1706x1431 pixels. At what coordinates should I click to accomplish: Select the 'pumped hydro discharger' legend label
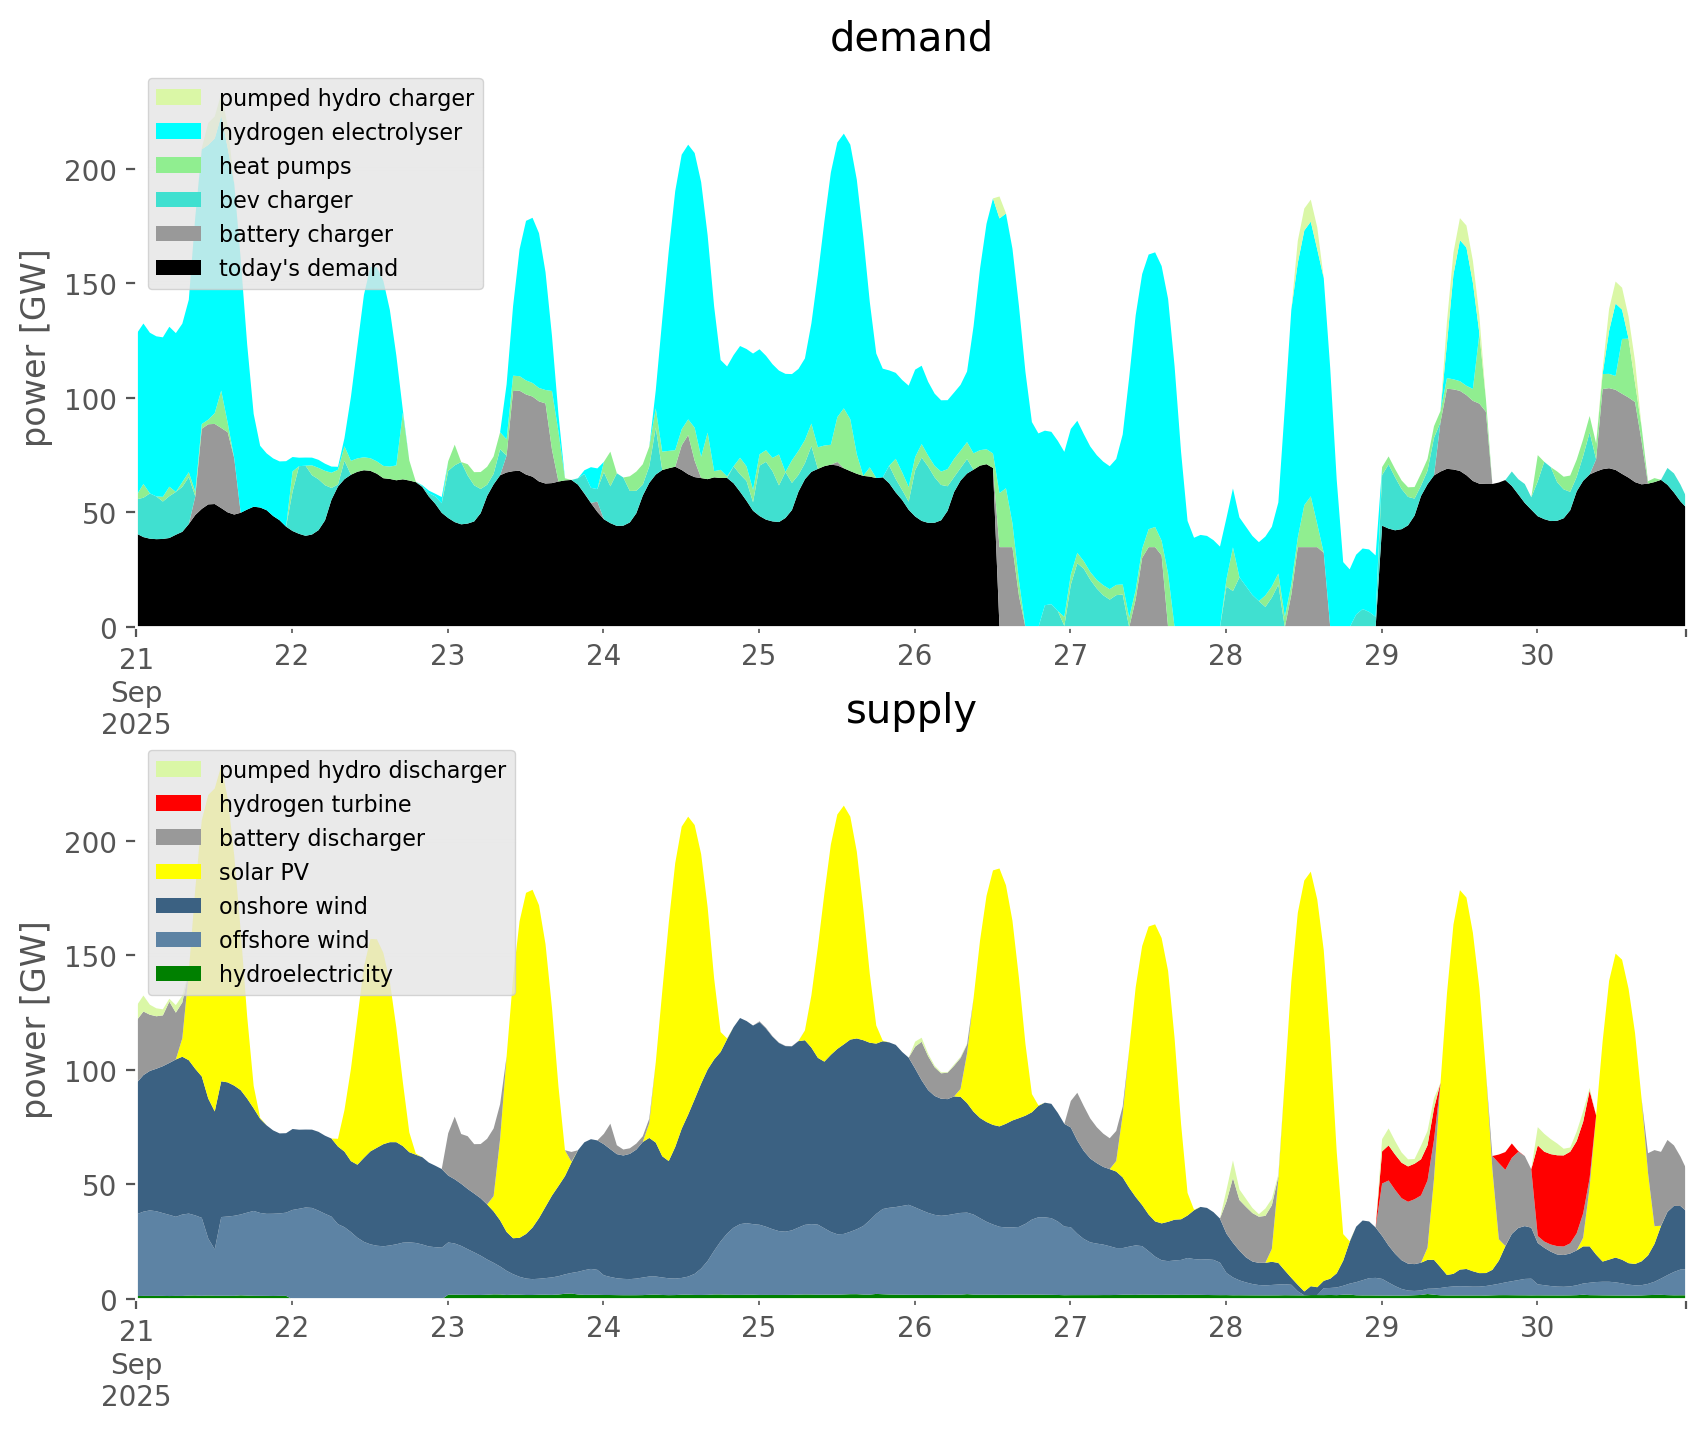362,770
